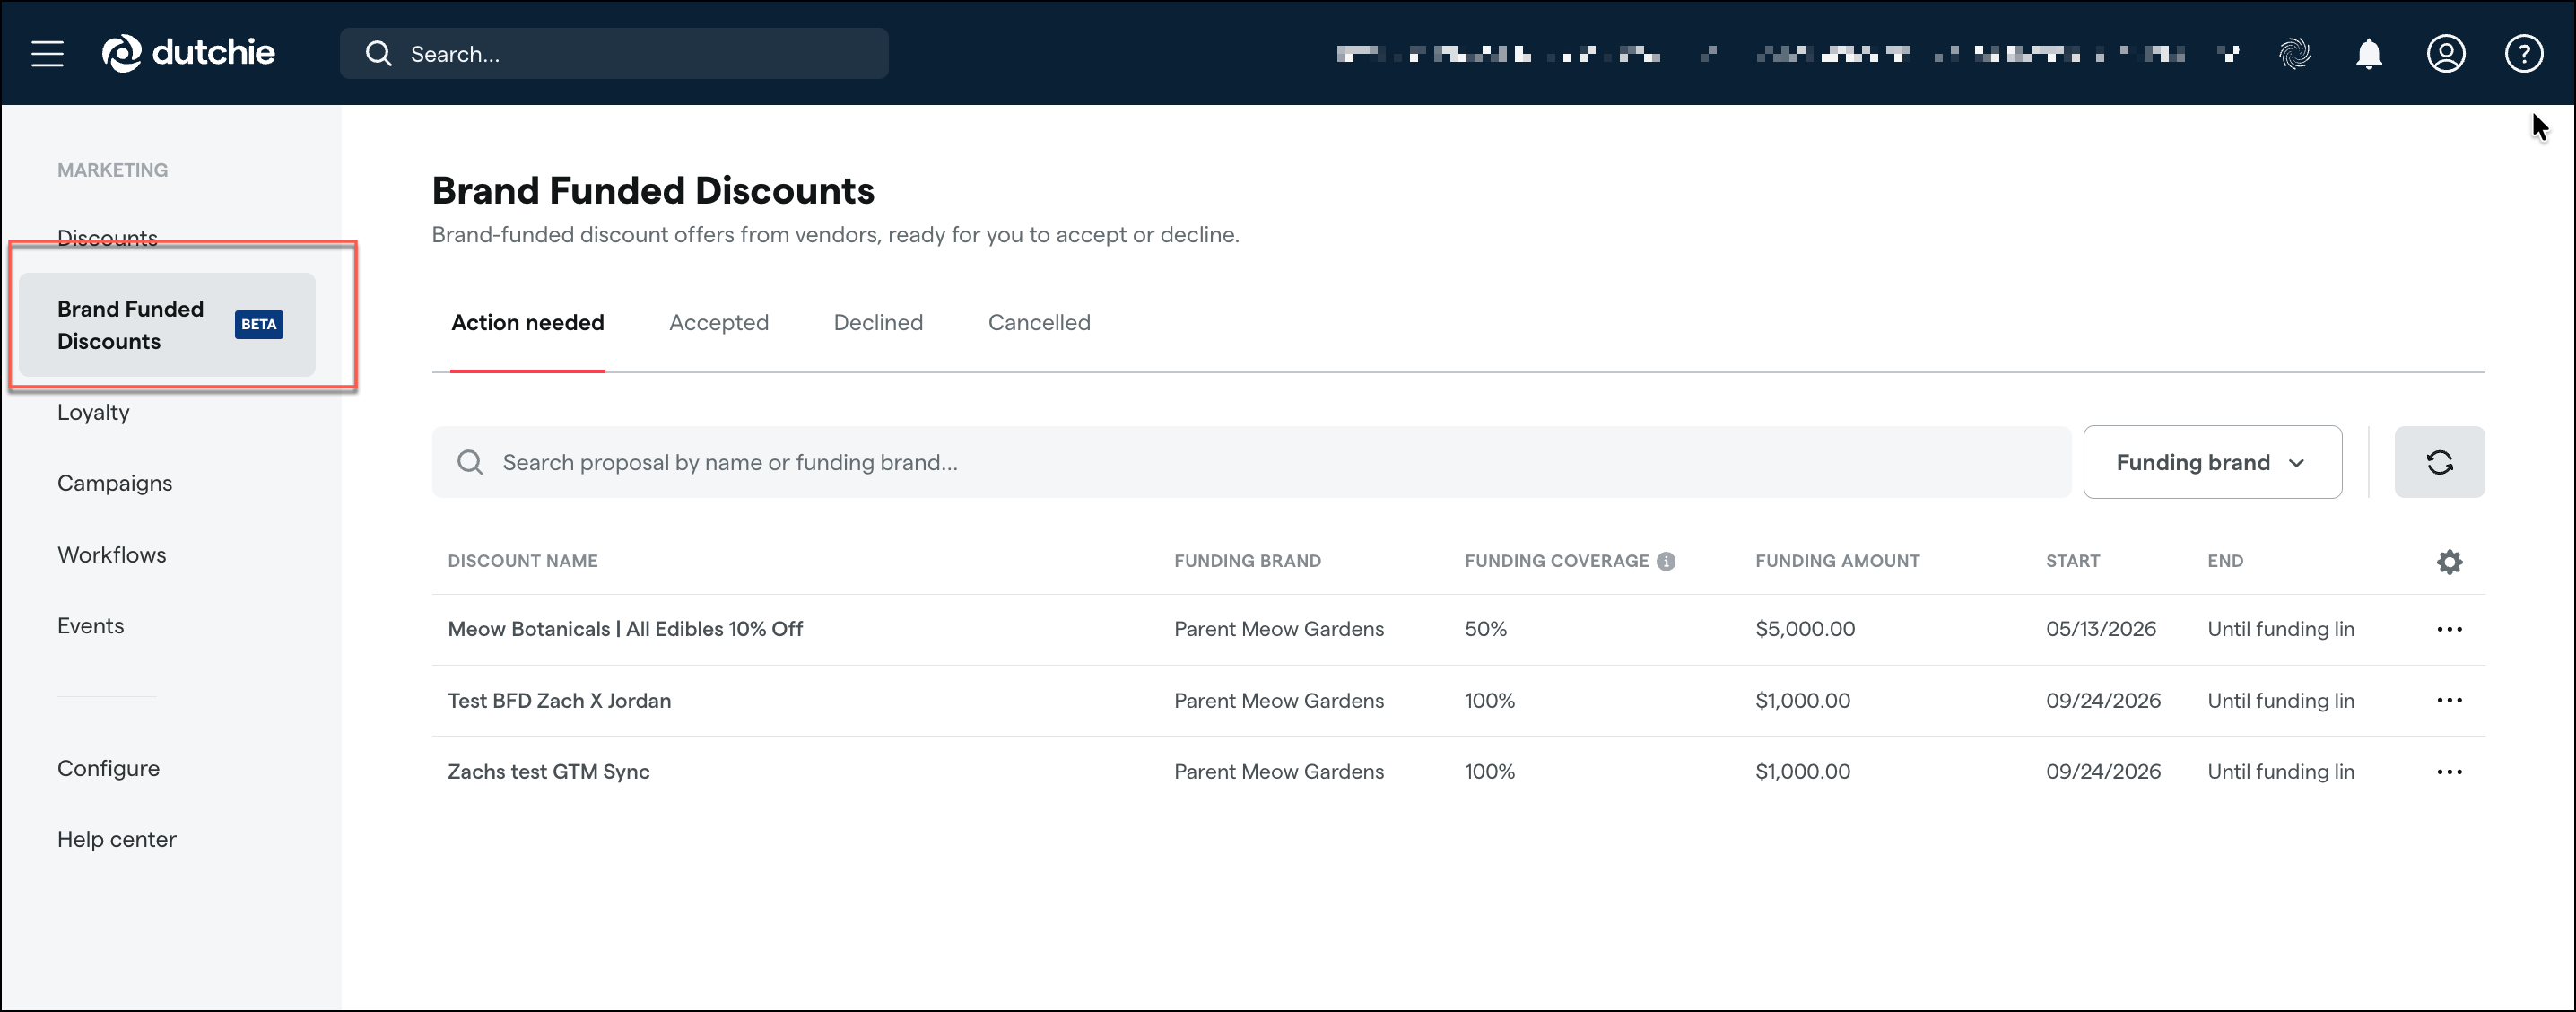Switch to the Cancelled tab
The image size is (2576, 1012).
(1038, 323)
